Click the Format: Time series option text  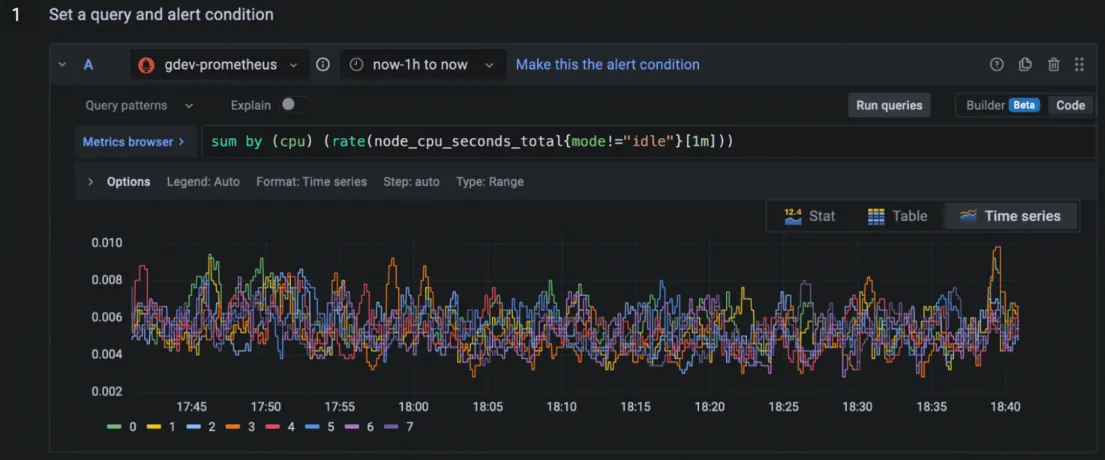[311, 182]
